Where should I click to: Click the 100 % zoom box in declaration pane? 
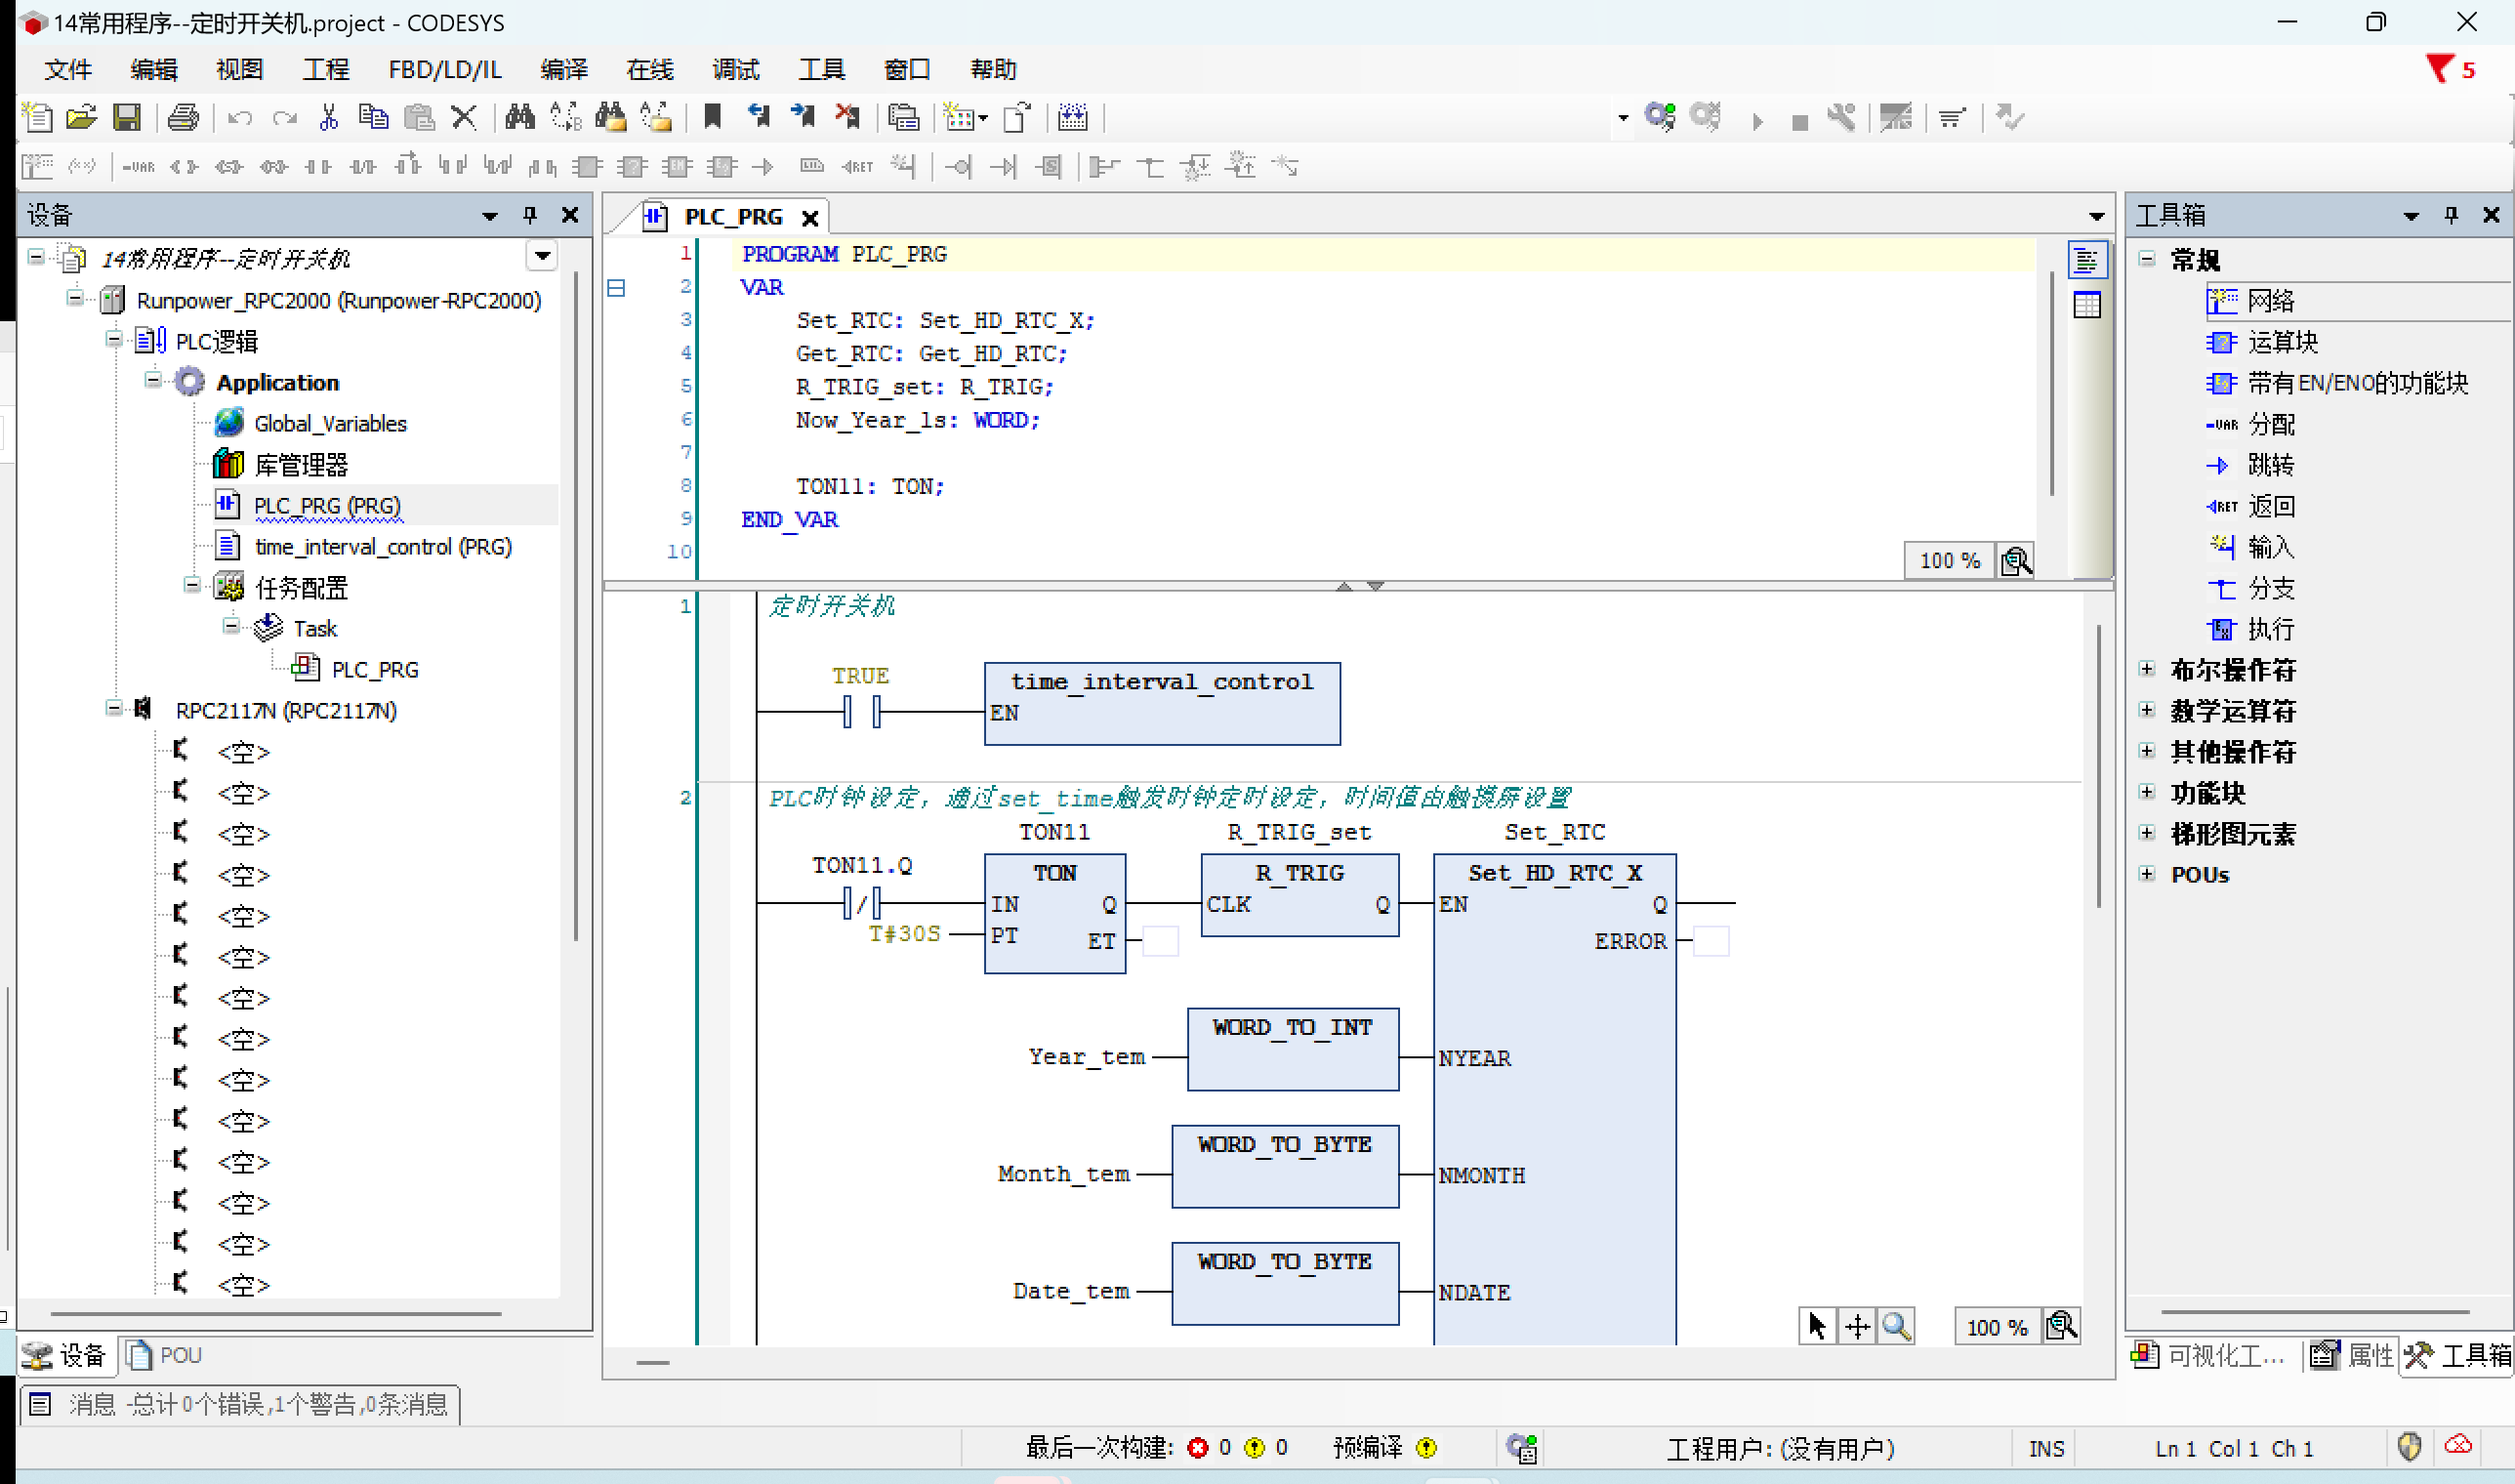click(1949, 561)
